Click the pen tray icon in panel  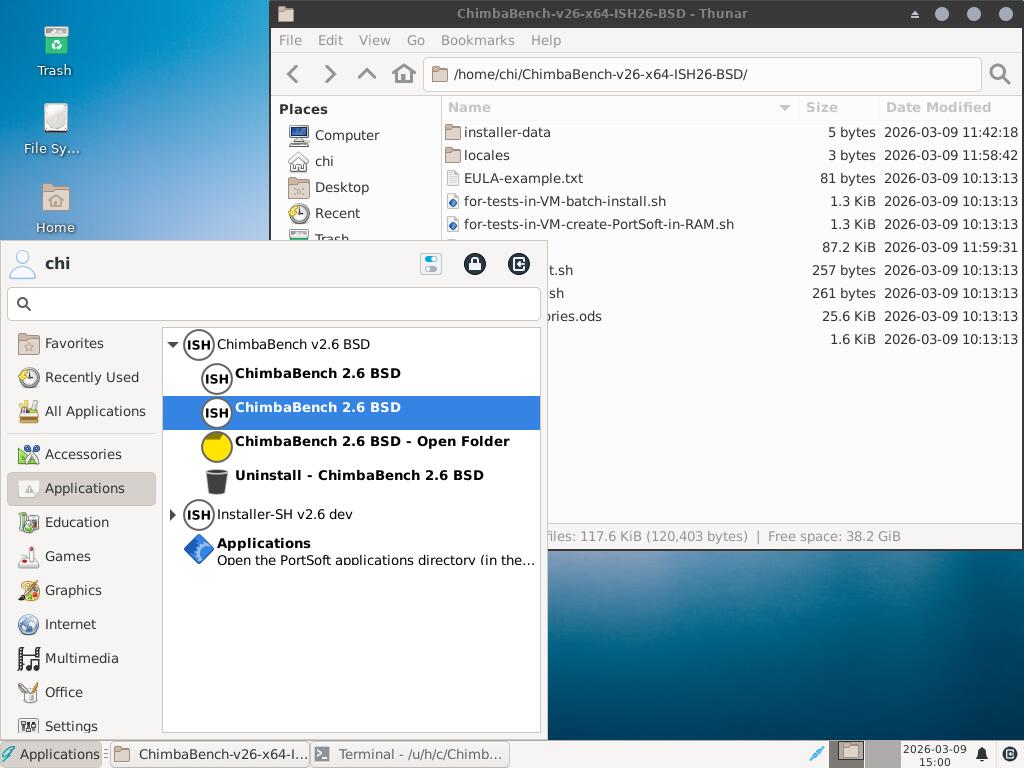(x=816, y=754)
